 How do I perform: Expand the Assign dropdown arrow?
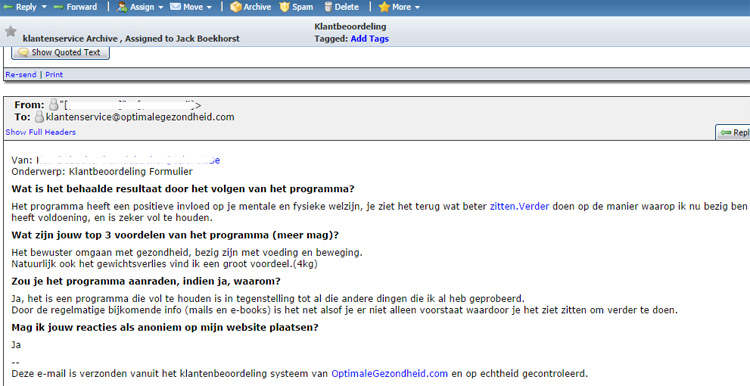point(160,7)
